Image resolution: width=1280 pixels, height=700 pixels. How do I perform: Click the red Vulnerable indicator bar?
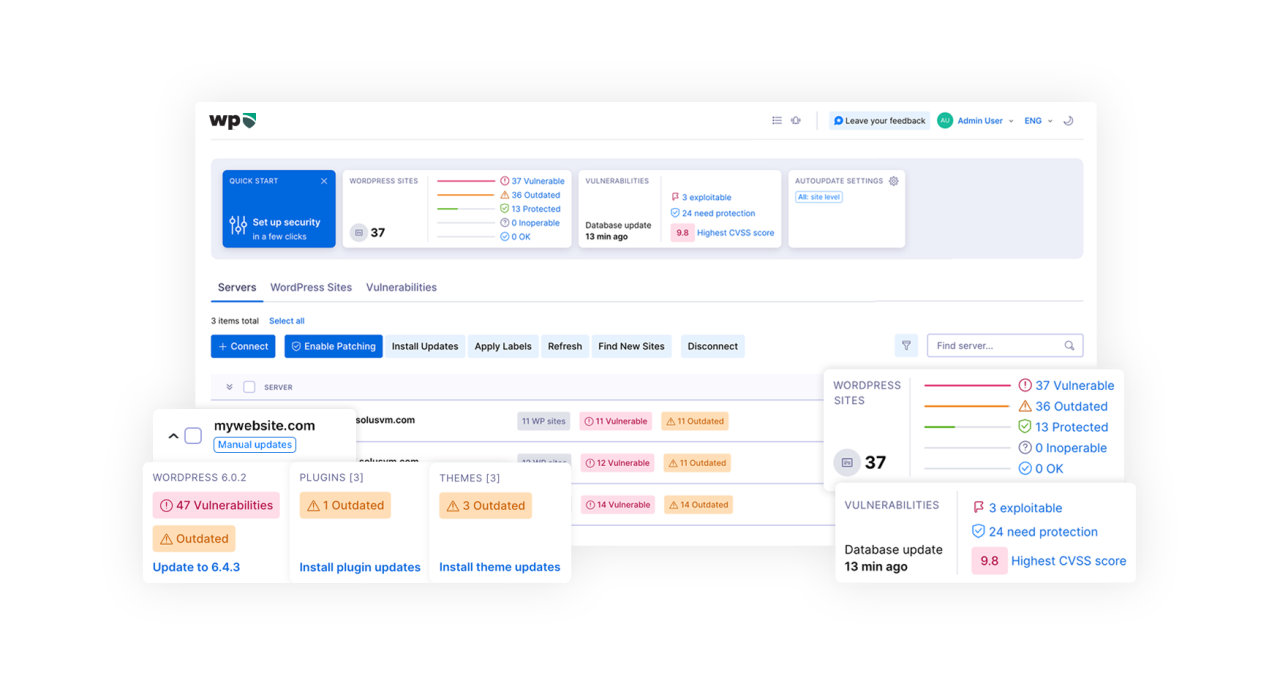point(465,181)
